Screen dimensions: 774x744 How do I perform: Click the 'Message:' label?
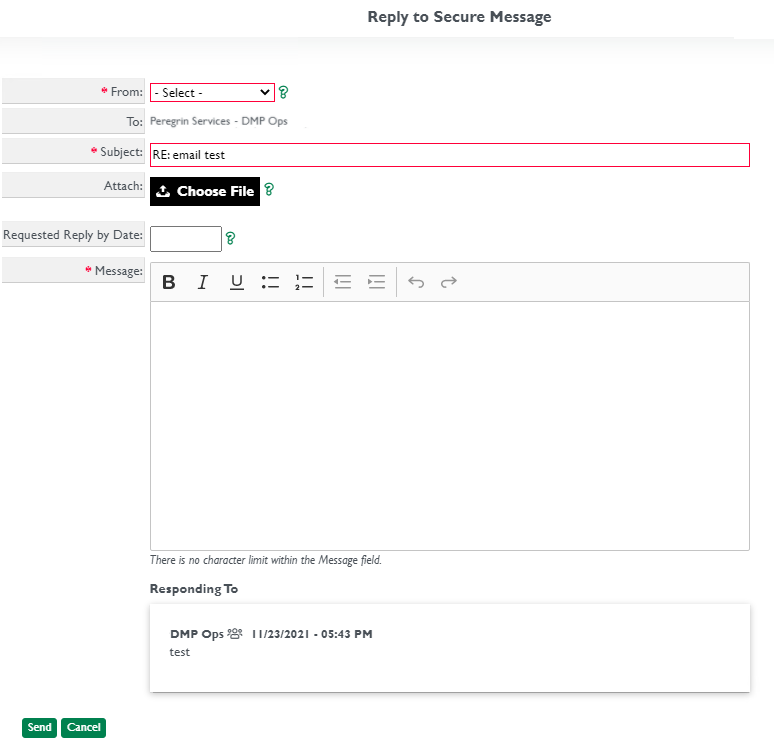pyautogui.click(x=119, y=271)
